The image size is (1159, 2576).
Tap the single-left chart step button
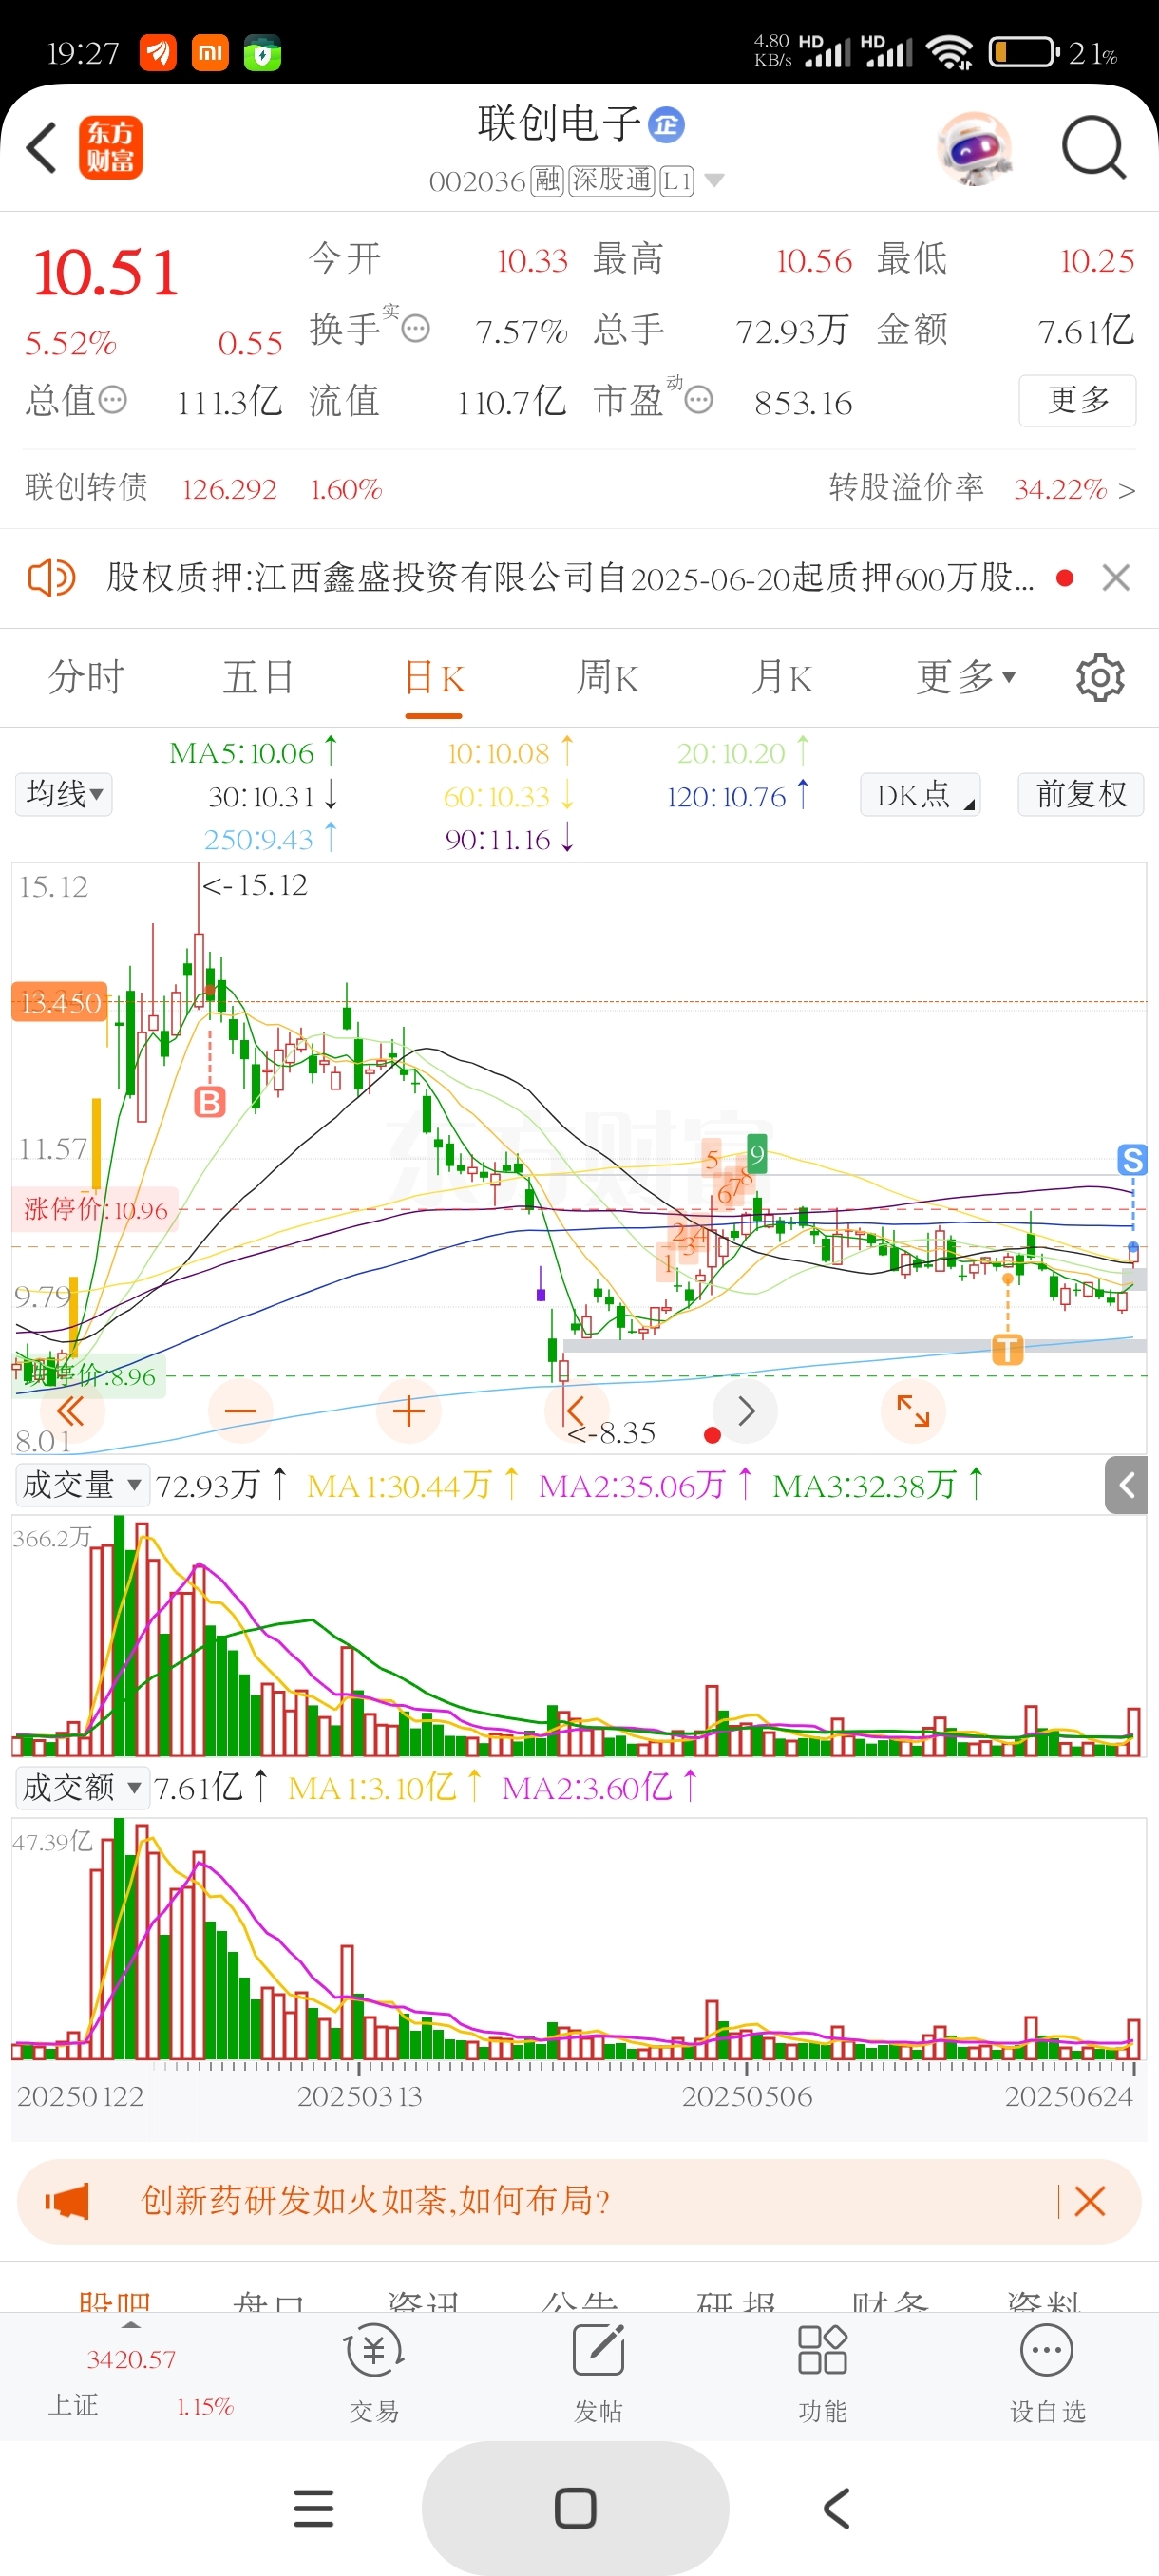576,1411
